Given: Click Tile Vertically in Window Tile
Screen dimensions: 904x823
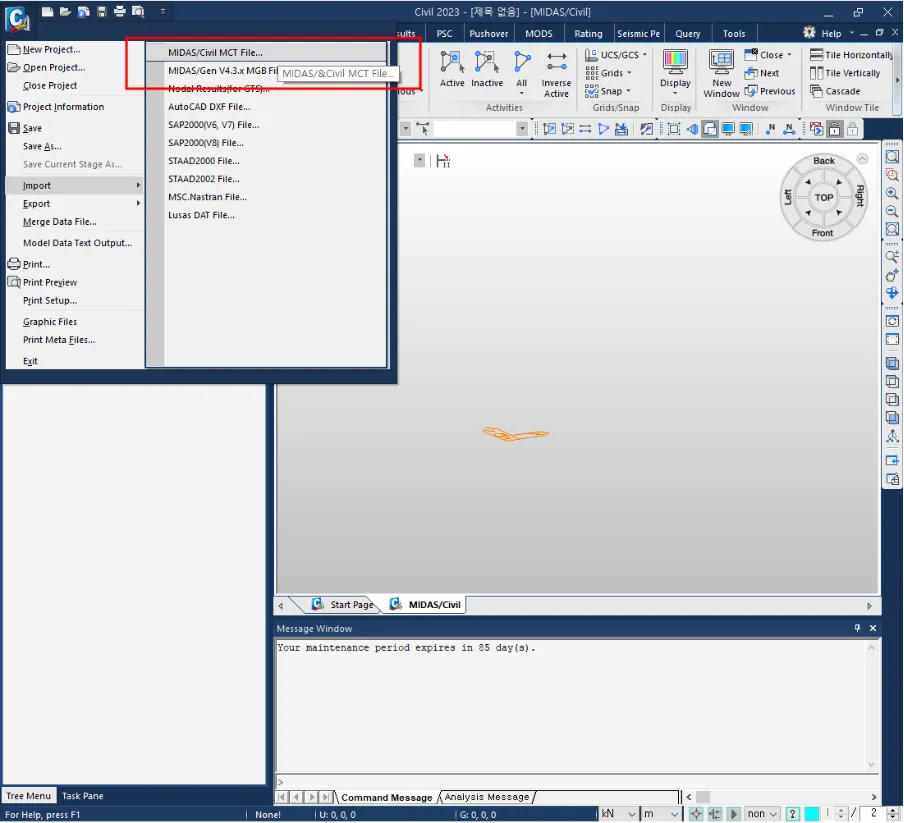Looking at the screenshot, I should [845, 73].
